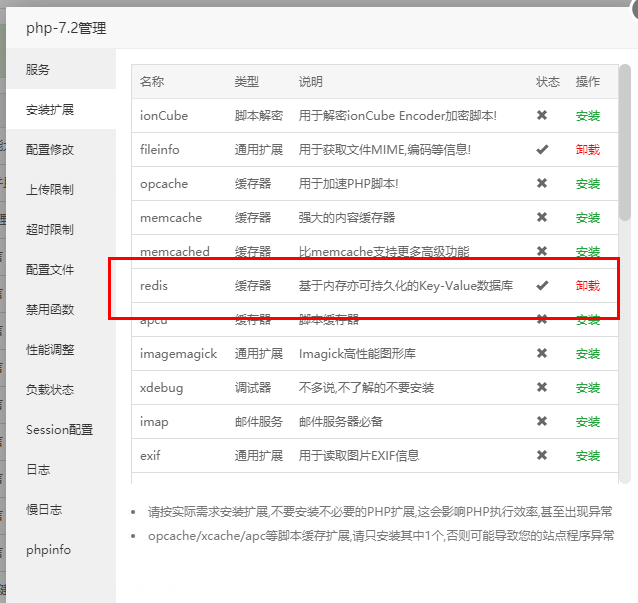Viewport: 638px width, 603px height.
Task: Install the exif extension
Action: pos(588,456)
